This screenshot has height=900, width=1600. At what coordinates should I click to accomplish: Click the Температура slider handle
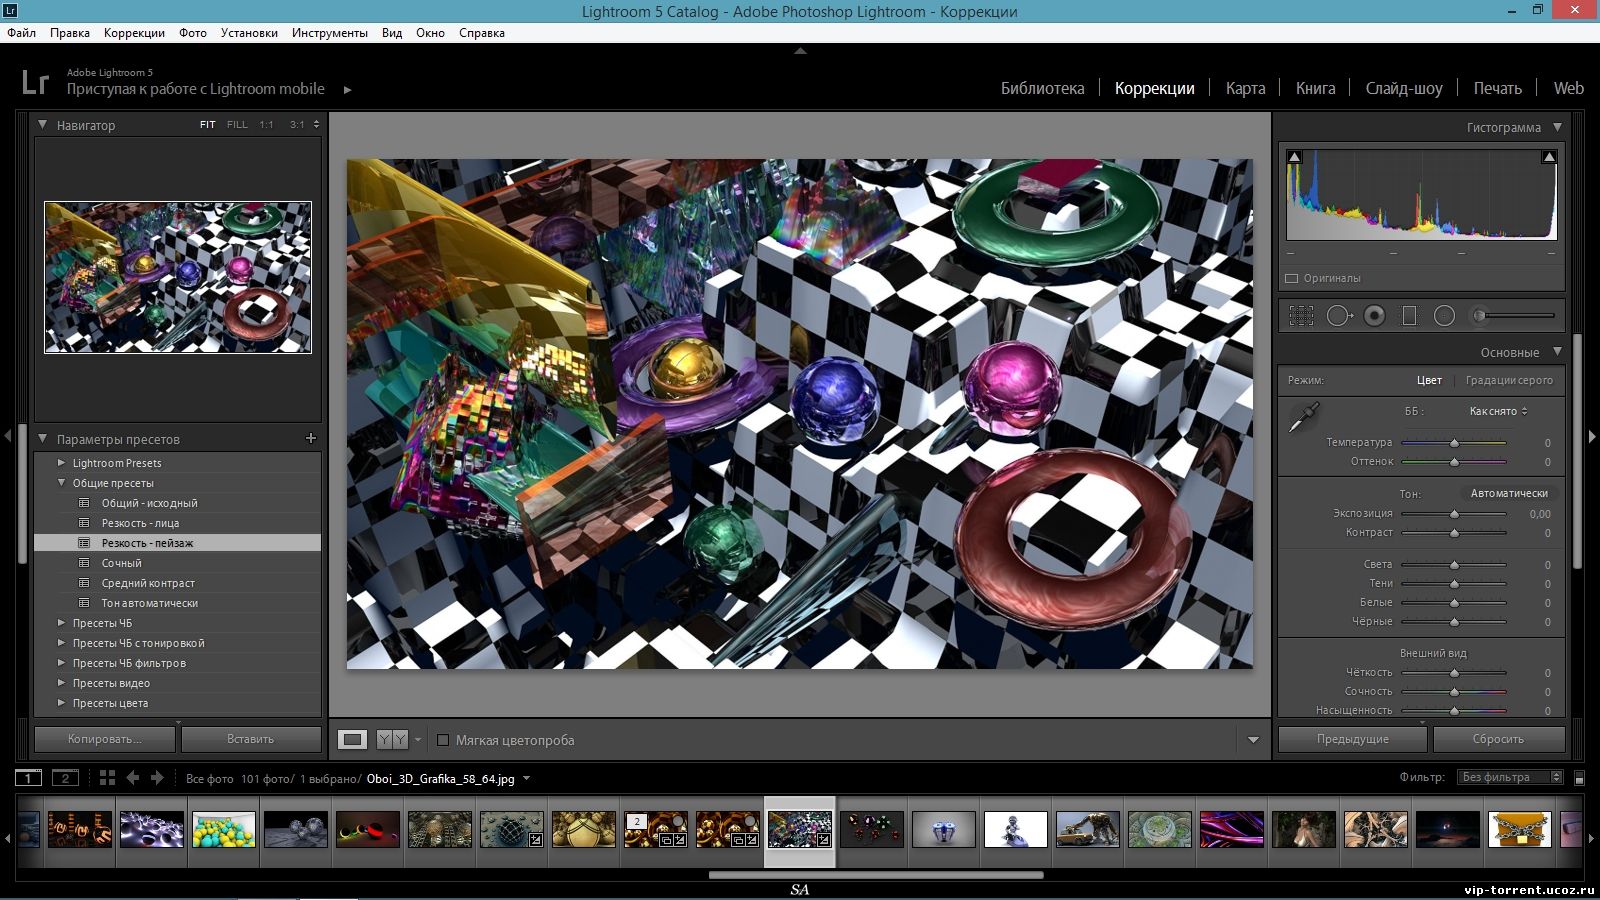tap(1454, 443)
